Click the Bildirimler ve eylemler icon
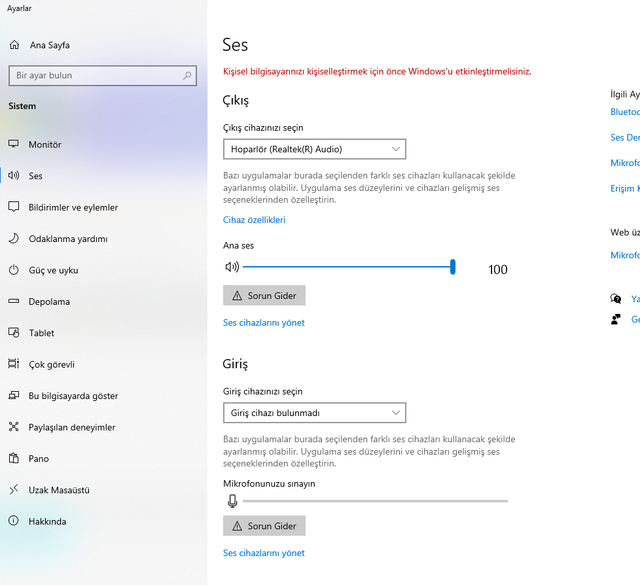The height and width of the screenshot is (586, 640). 14,207
